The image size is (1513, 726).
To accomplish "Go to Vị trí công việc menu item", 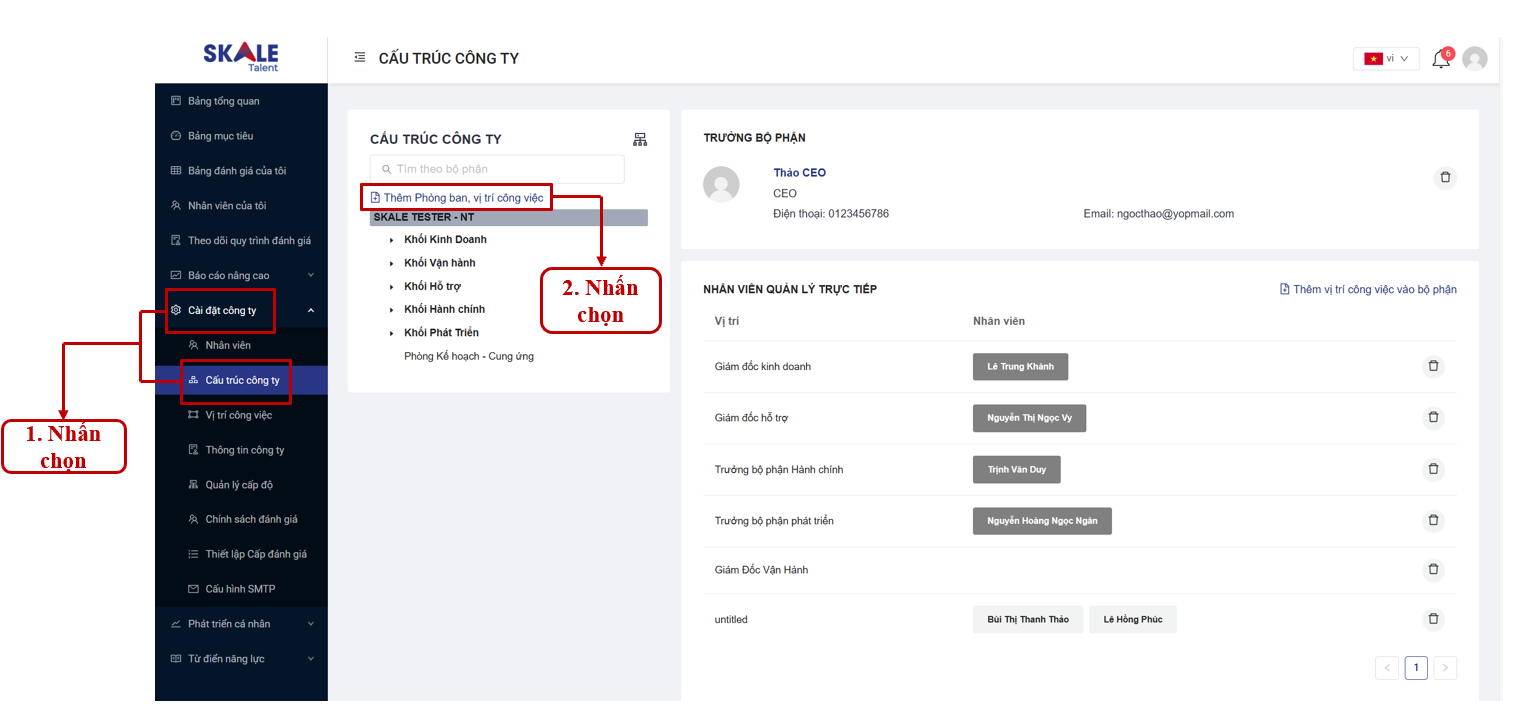I will click(238, 415).
